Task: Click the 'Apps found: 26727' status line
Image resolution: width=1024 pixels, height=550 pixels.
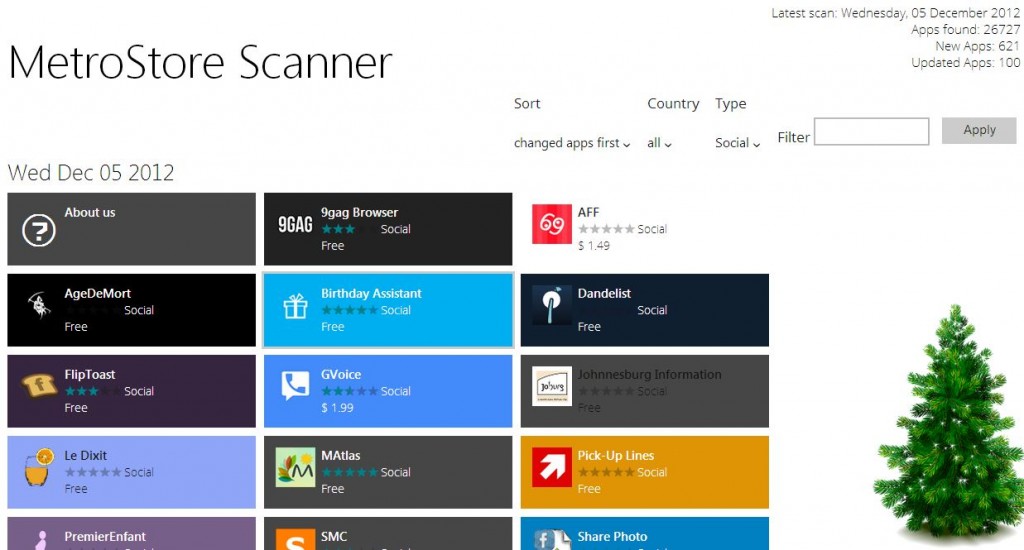Action: coord(965,29)
